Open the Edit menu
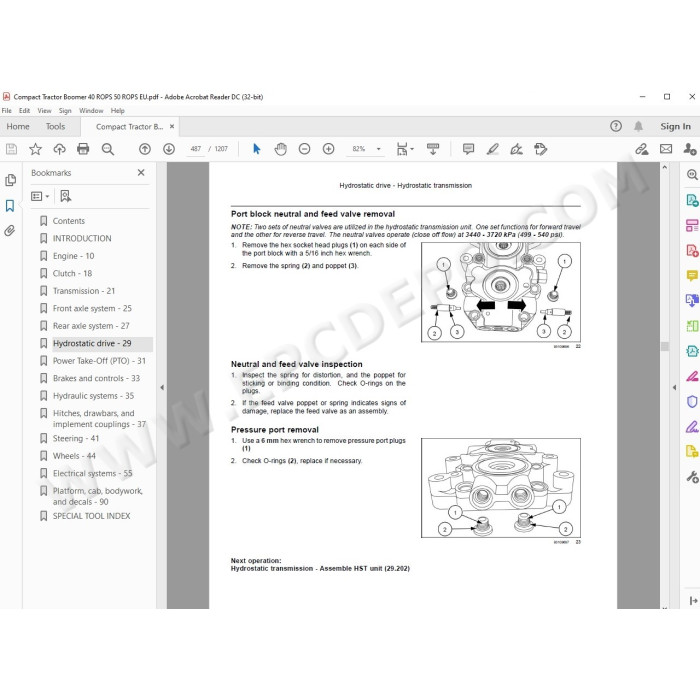This screenshot has height=700, width=700. pos(25,111)
